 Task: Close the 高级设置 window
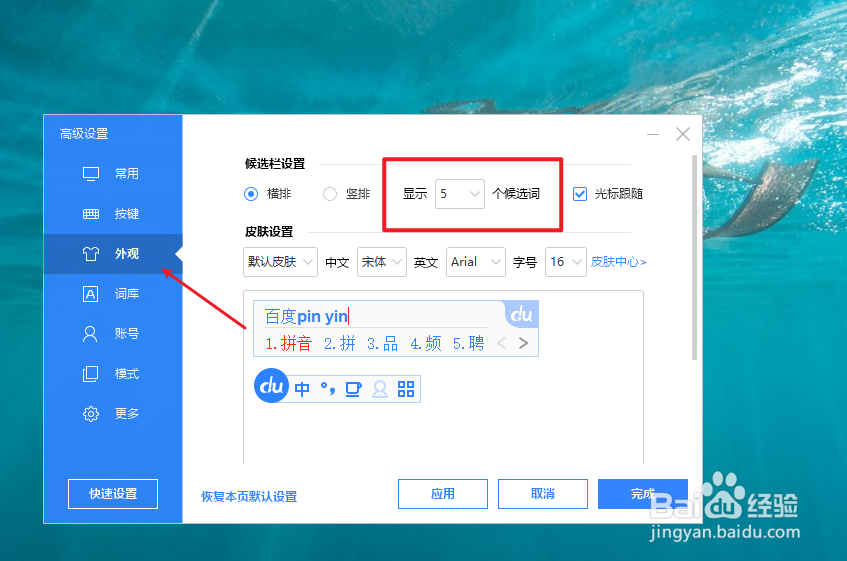683,134
